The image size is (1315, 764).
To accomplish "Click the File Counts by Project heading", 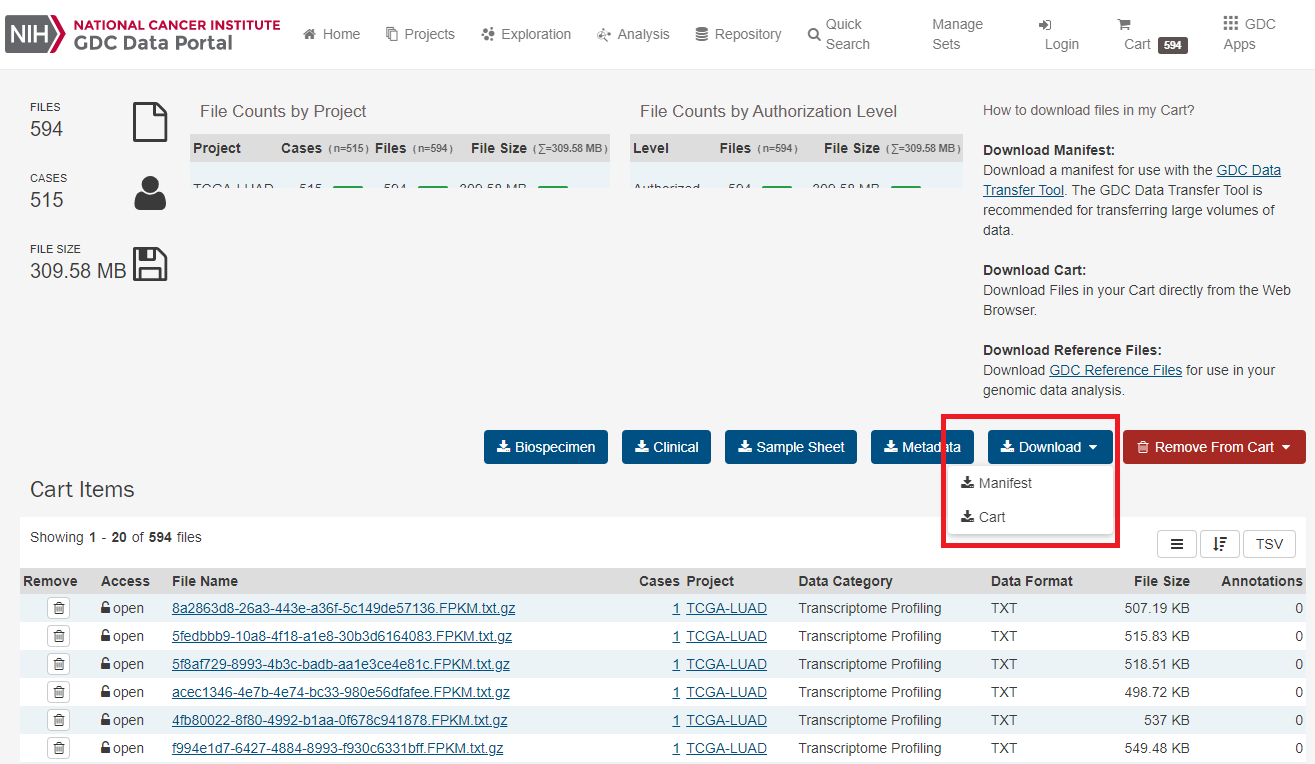I will [283, 111].
